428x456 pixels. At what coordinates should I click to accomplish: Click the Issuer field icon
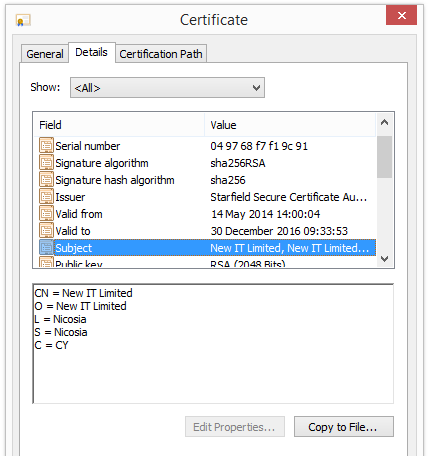pyautogui.click(x=46, y=196)
